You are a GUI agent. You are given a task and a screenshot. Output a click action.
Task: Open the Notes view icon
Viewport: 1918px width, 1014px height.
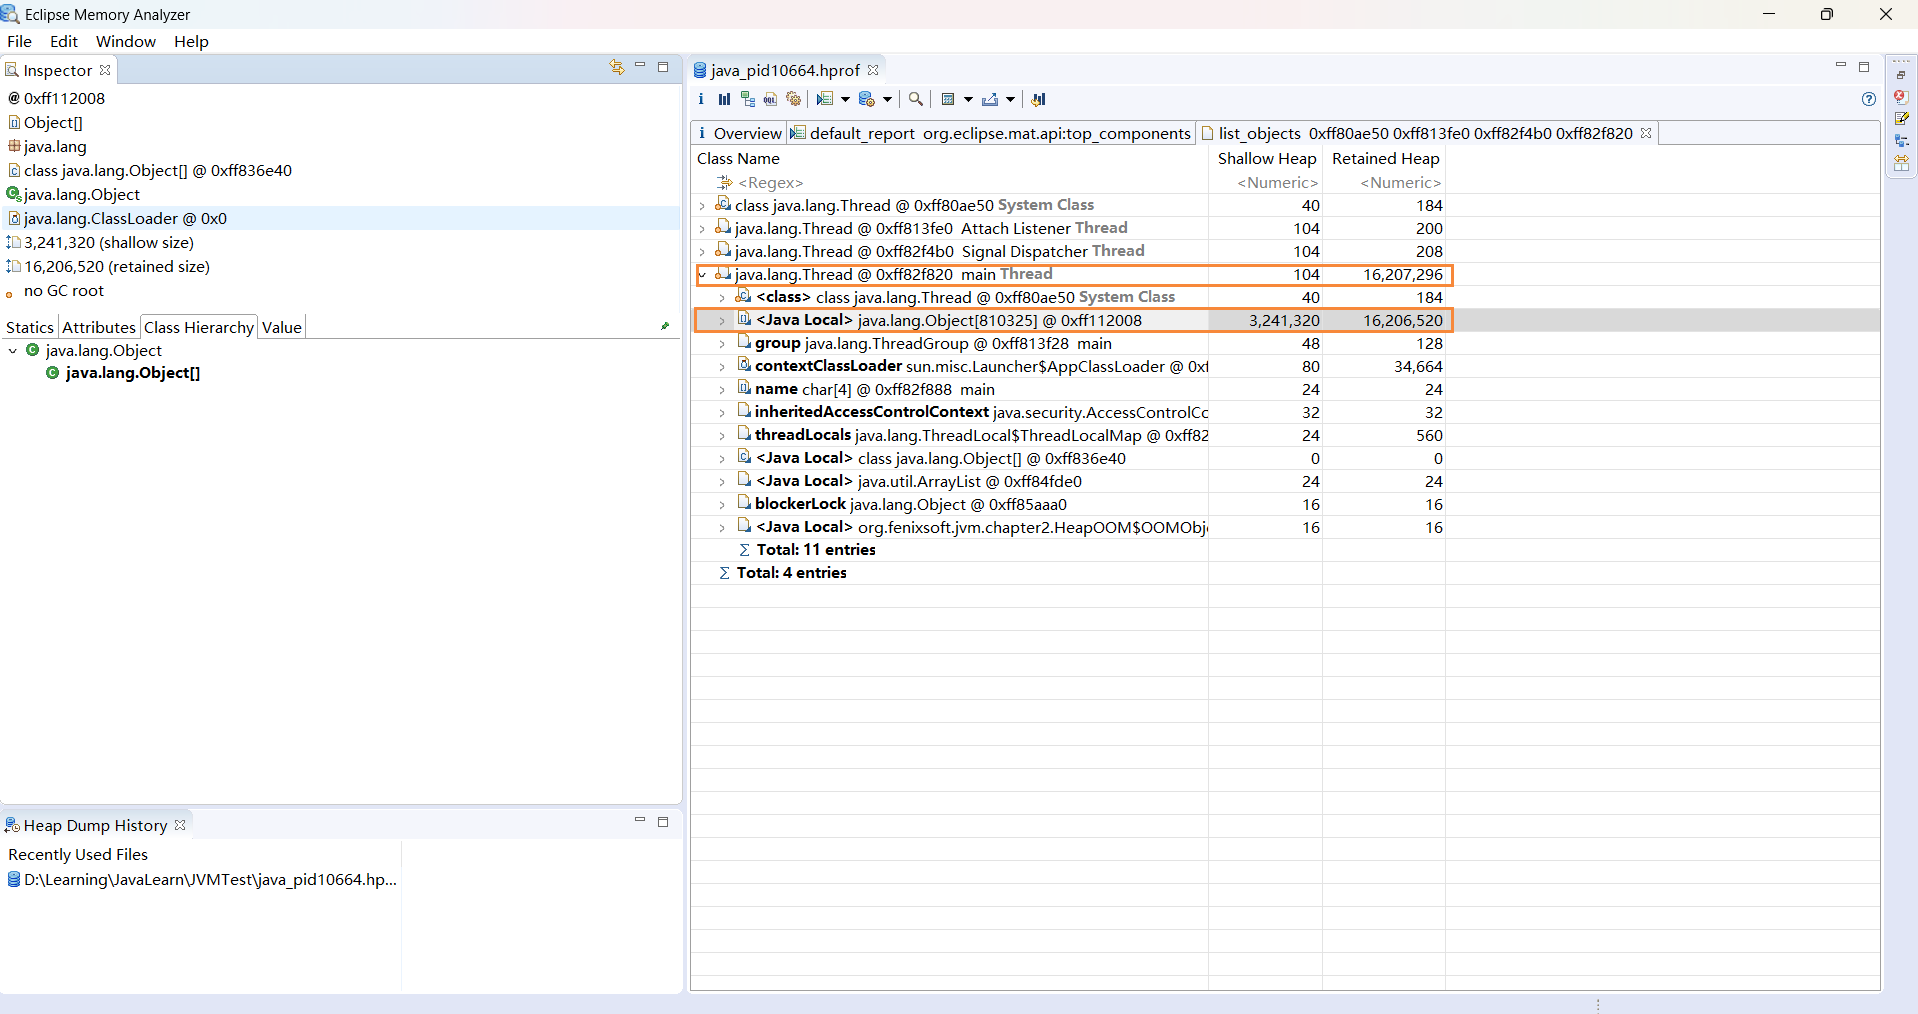pos(1901,119)
